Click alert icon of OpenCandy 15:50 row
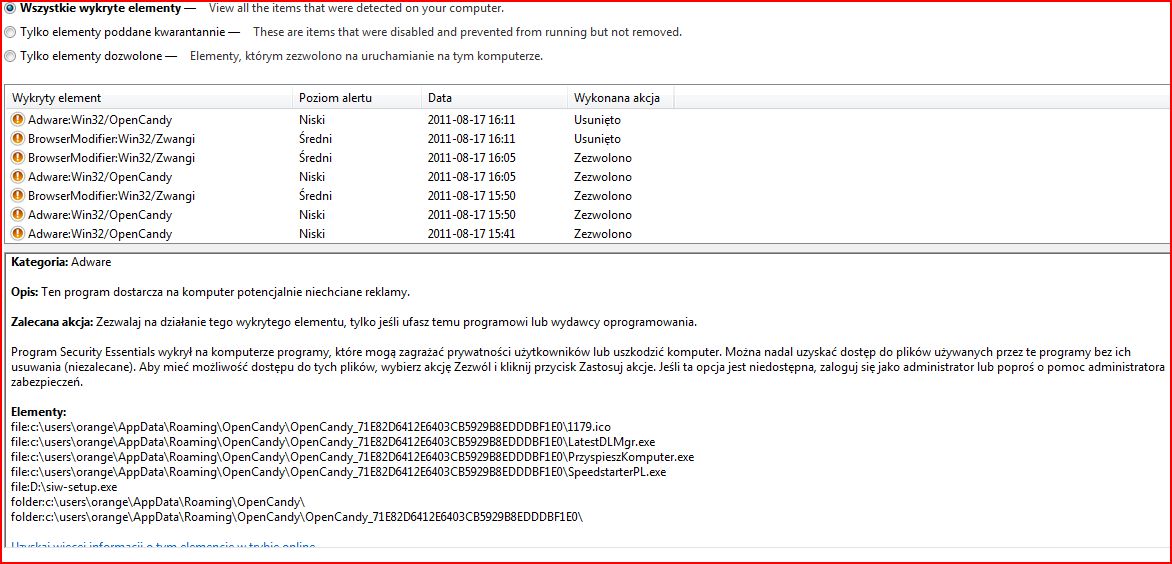Image resolution: width=1172 pixels, height=564 pixels. point(18,214)
